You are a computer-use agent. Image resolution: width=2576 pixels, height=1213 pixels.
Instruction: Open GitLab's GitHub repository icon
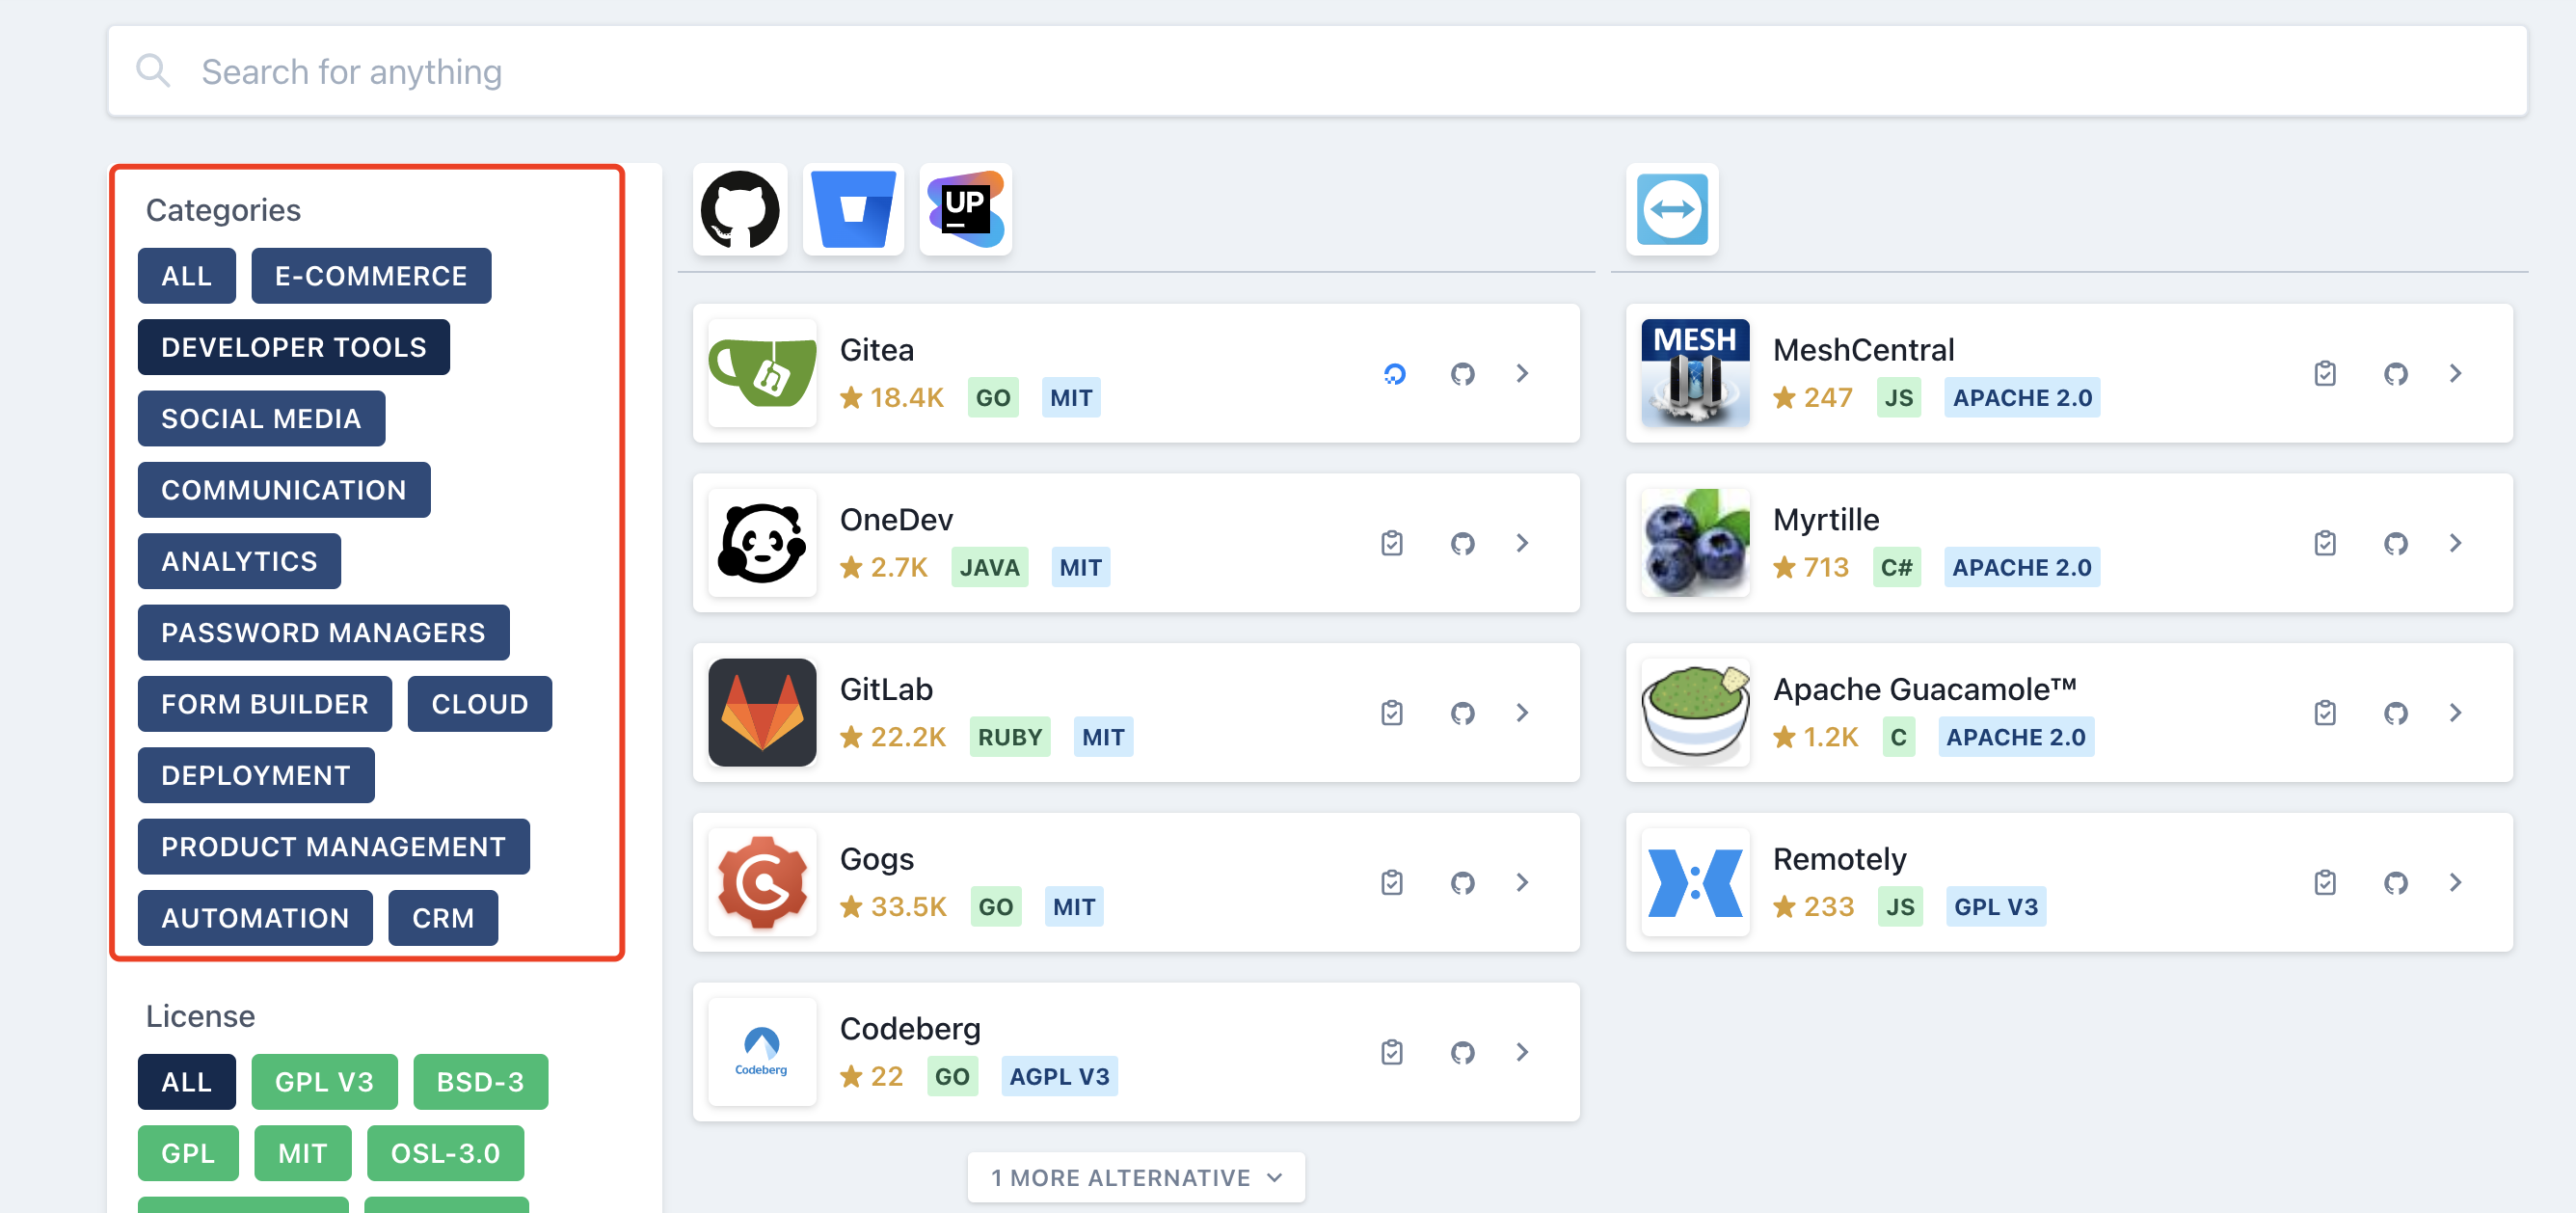click(1463, 713)
